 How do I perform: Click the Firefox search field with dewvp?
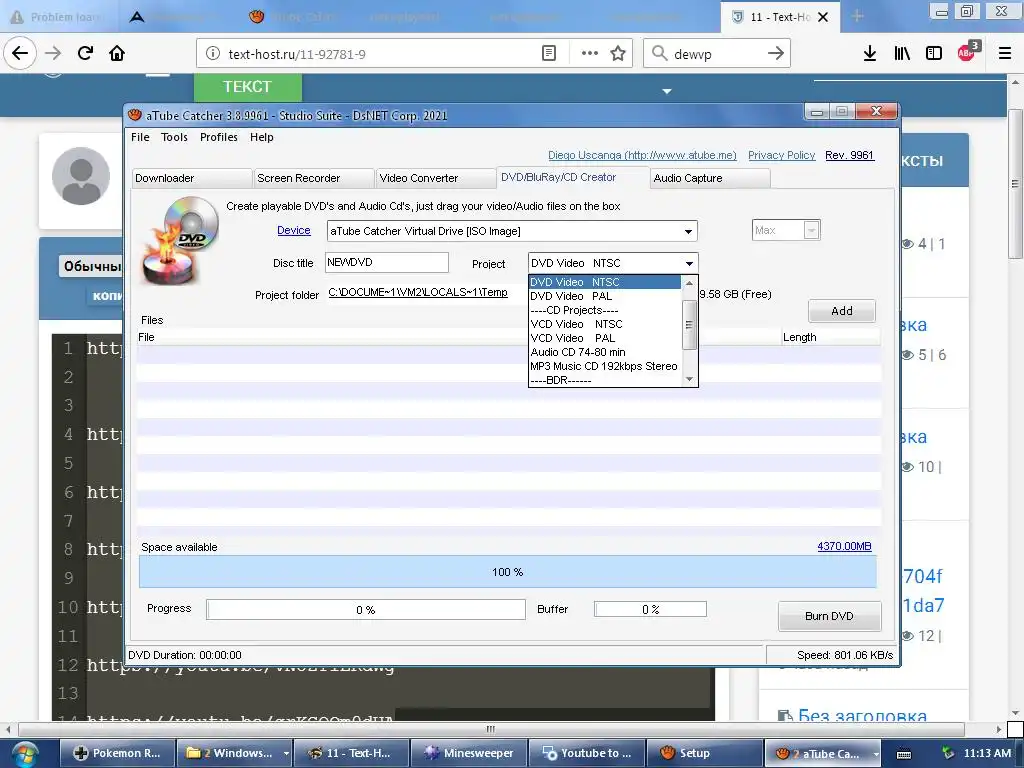[715, 54]
